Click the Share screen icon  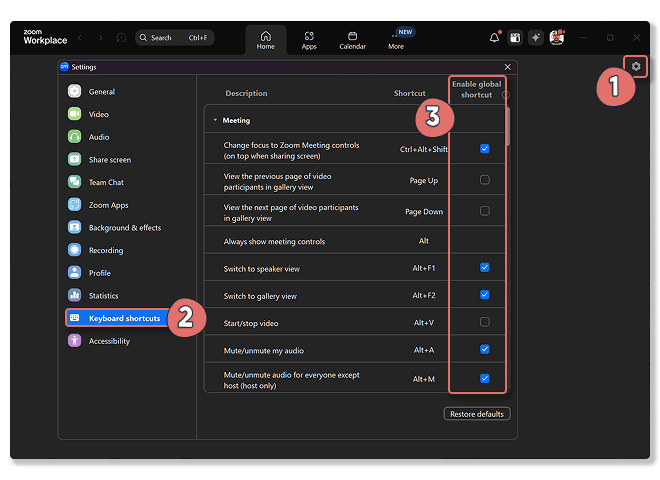click(x=75, y=159)
